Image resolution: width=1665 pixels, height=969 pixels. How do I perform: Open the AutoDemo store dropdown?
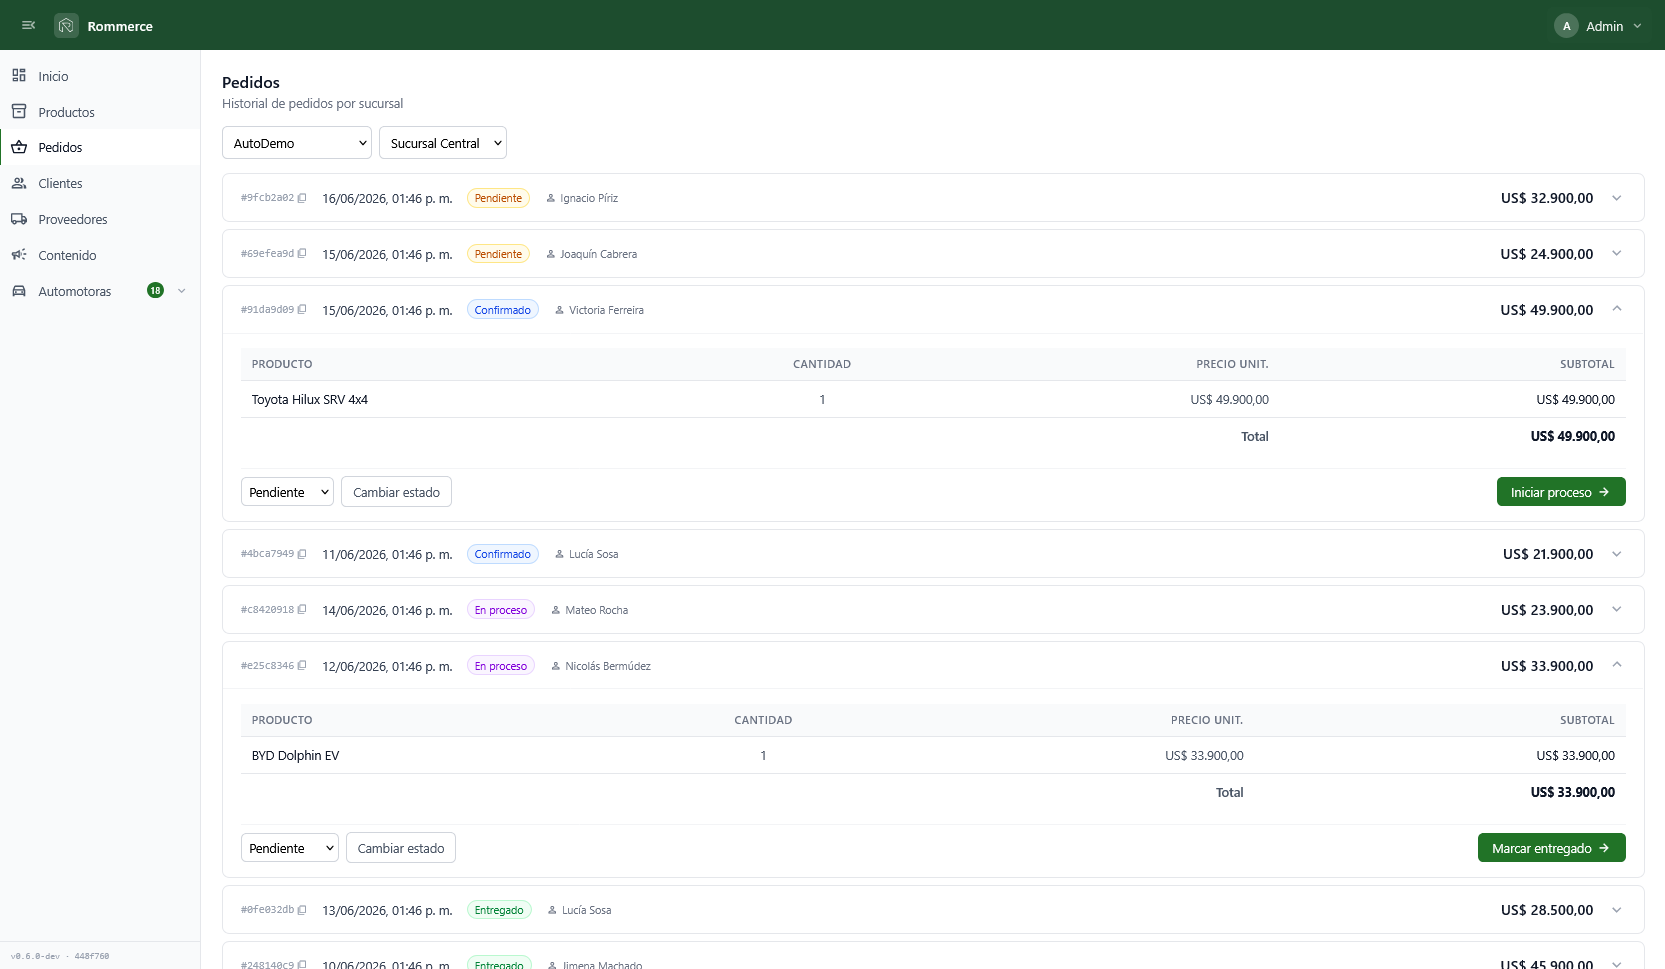tap(297, 143)
